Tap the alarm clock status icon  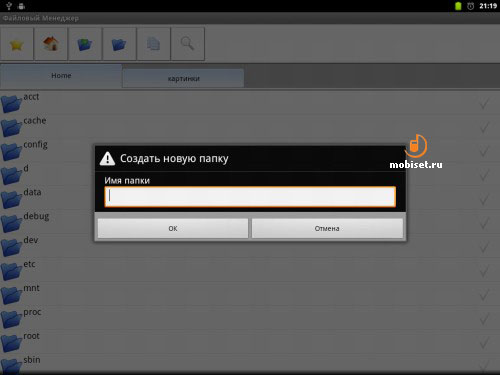[470, 6]
